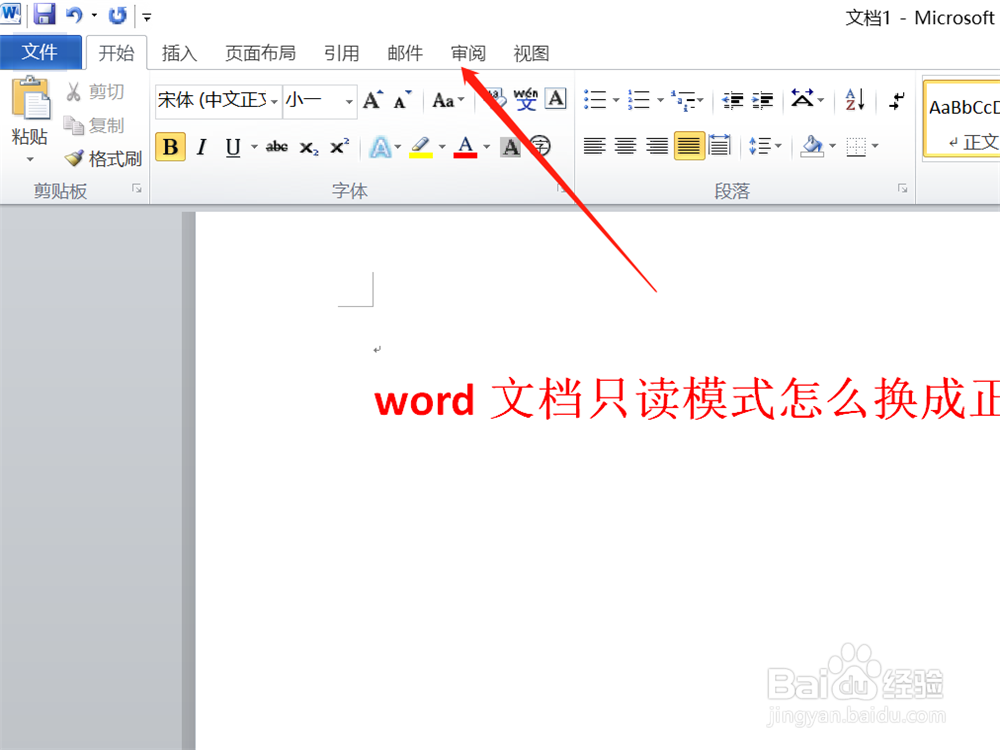This screenshot has height=750, width=1000.
Task: Apply distributed alignment
Action: tap(719, 146)
